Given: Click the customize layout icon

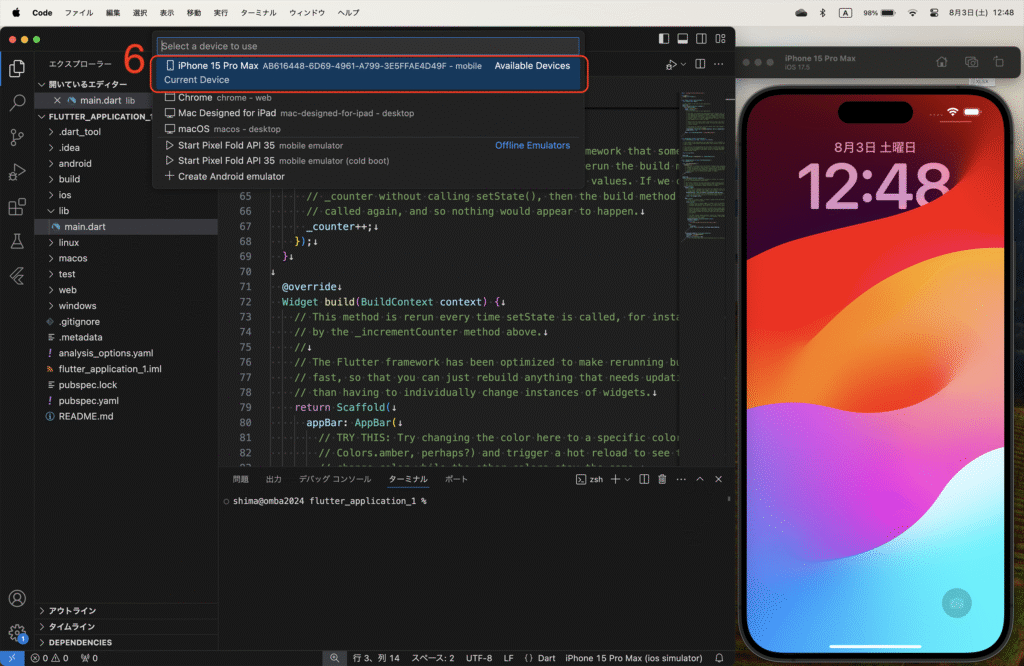Looking at the screenshot, I should tap(720, 39).
